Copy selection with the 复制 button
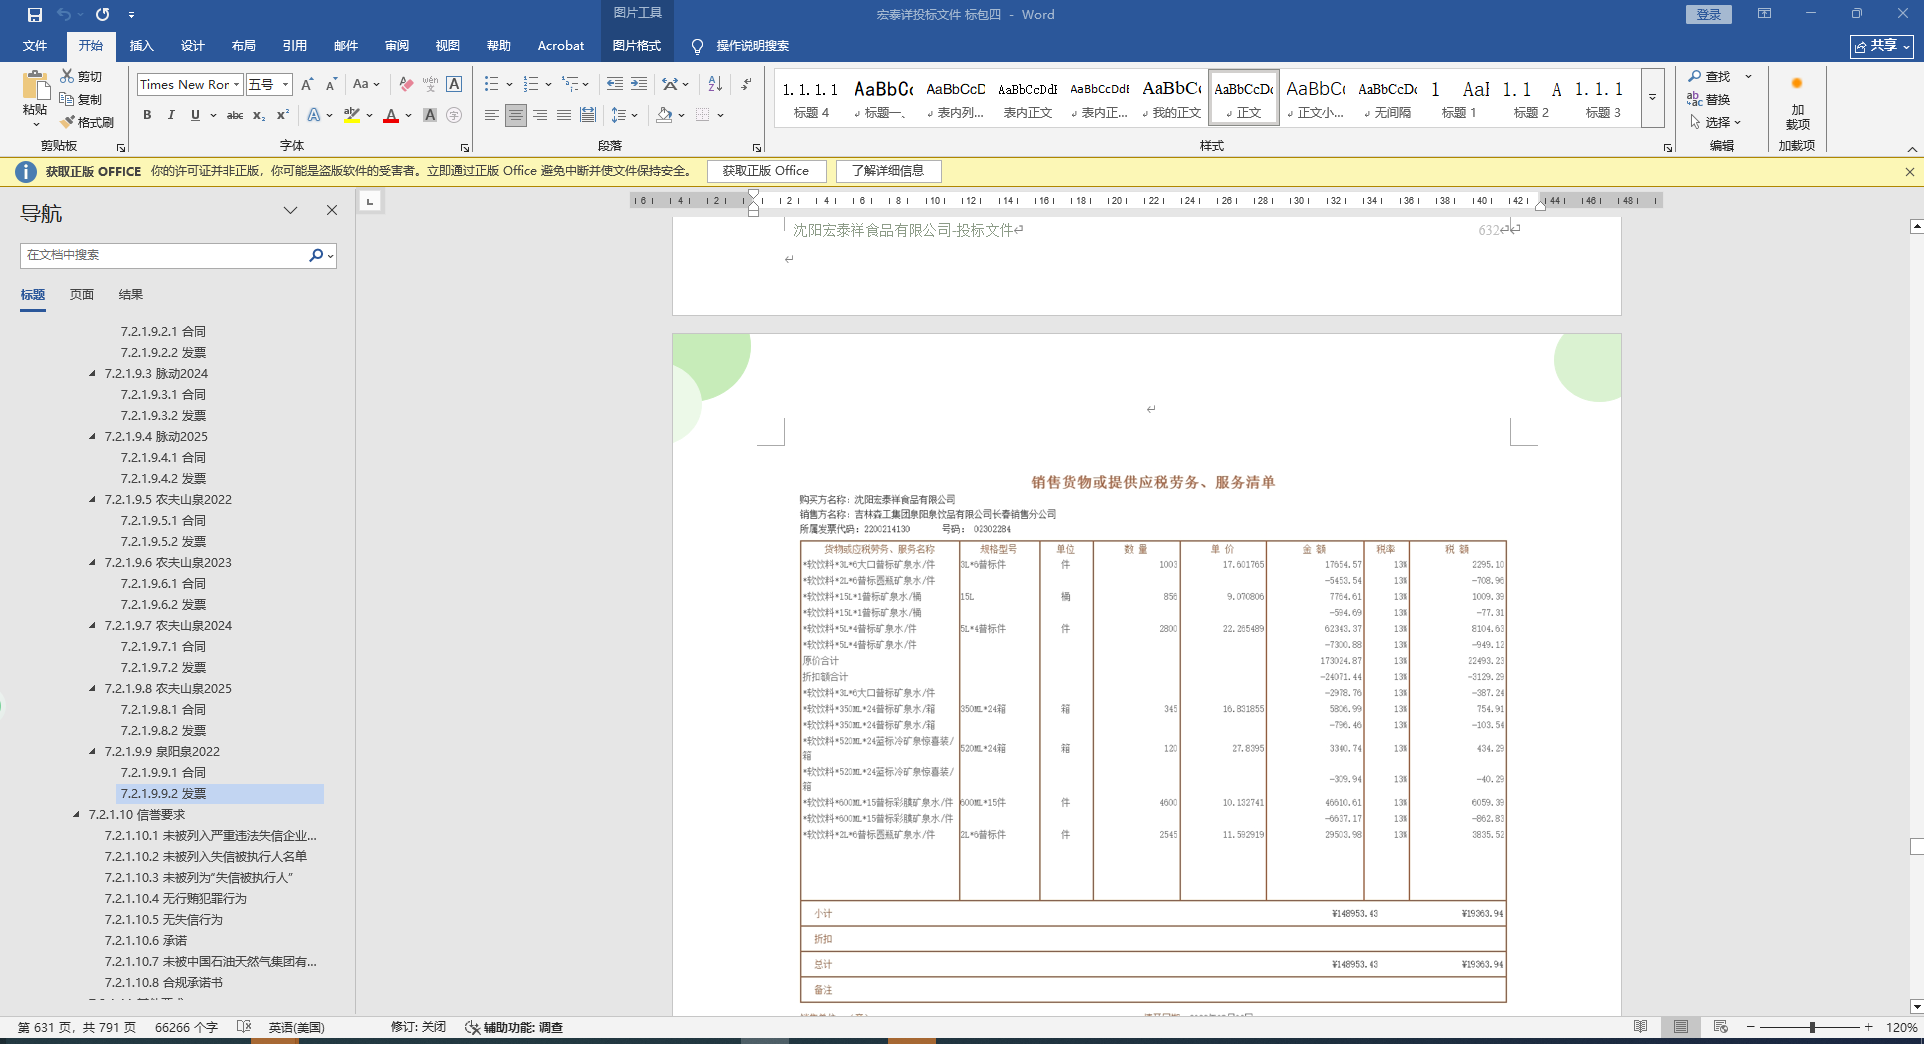1924x1044 pixels. click(x=81, y=99)
